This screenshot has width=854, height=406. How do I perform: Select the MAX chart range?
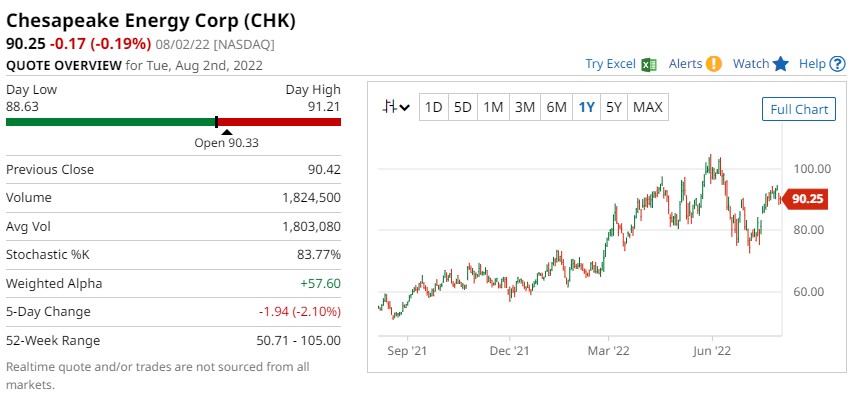pos(648,107)
